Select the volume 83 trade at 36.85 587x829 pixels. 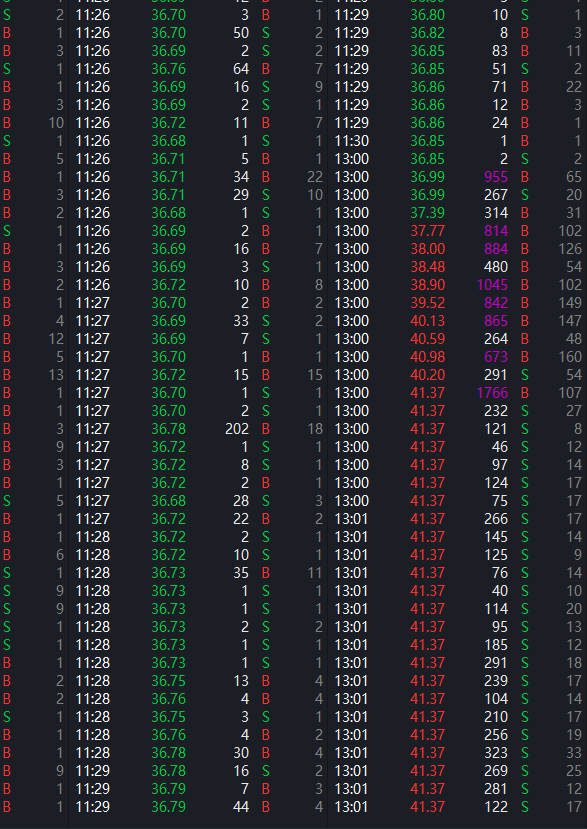click(x=457, y=51)
